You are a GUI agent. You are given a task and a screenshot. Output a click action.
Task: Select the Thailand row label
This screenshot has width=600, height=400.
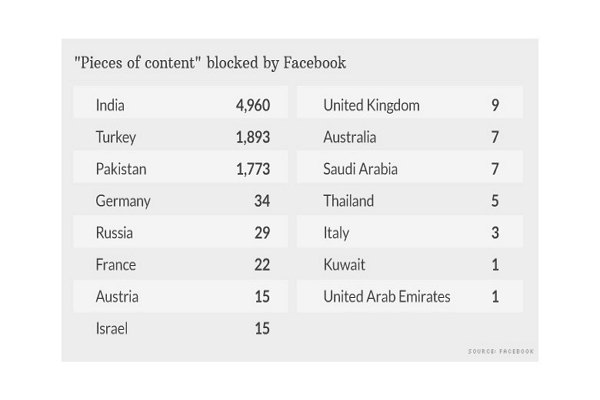[348, 201]
